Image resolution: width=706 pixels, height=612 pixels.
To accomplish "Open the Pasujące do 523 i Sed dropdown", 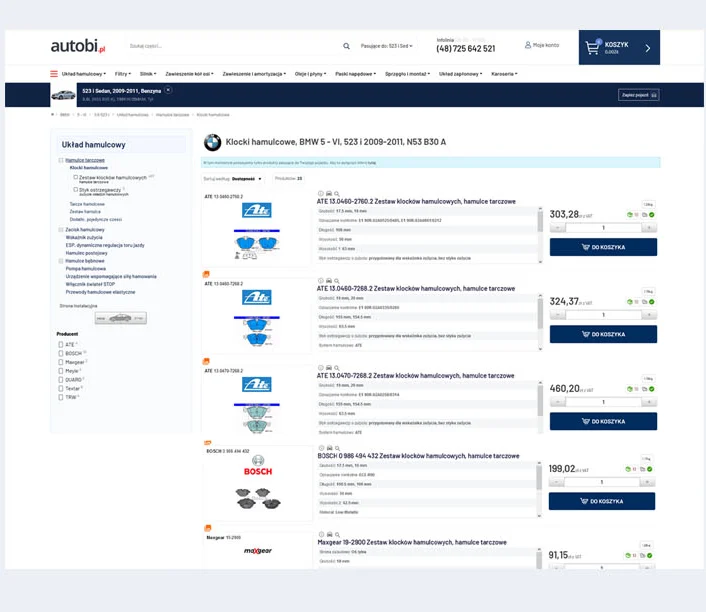I will click(386, 46).
